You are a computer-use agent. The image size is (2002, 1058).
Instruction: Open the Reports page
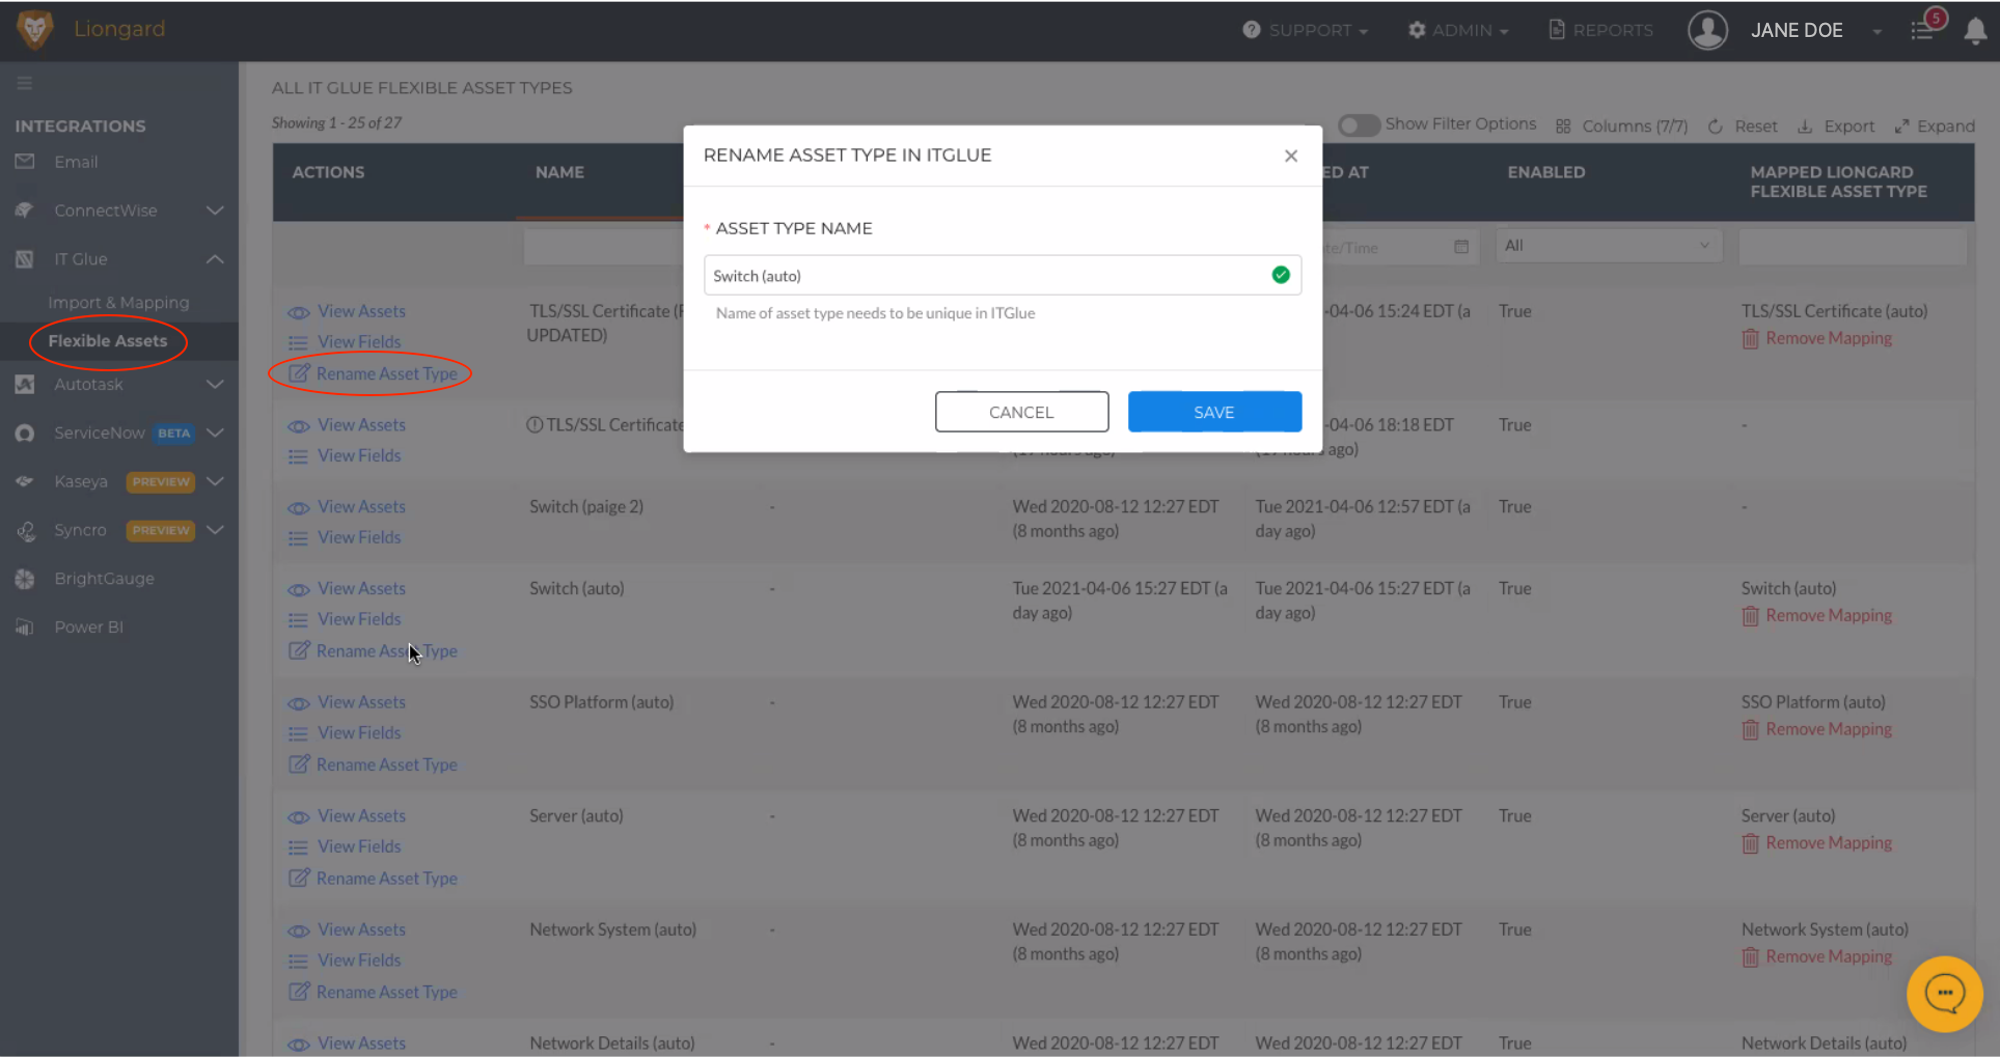pyautogui.click(x=1601, y=30)
